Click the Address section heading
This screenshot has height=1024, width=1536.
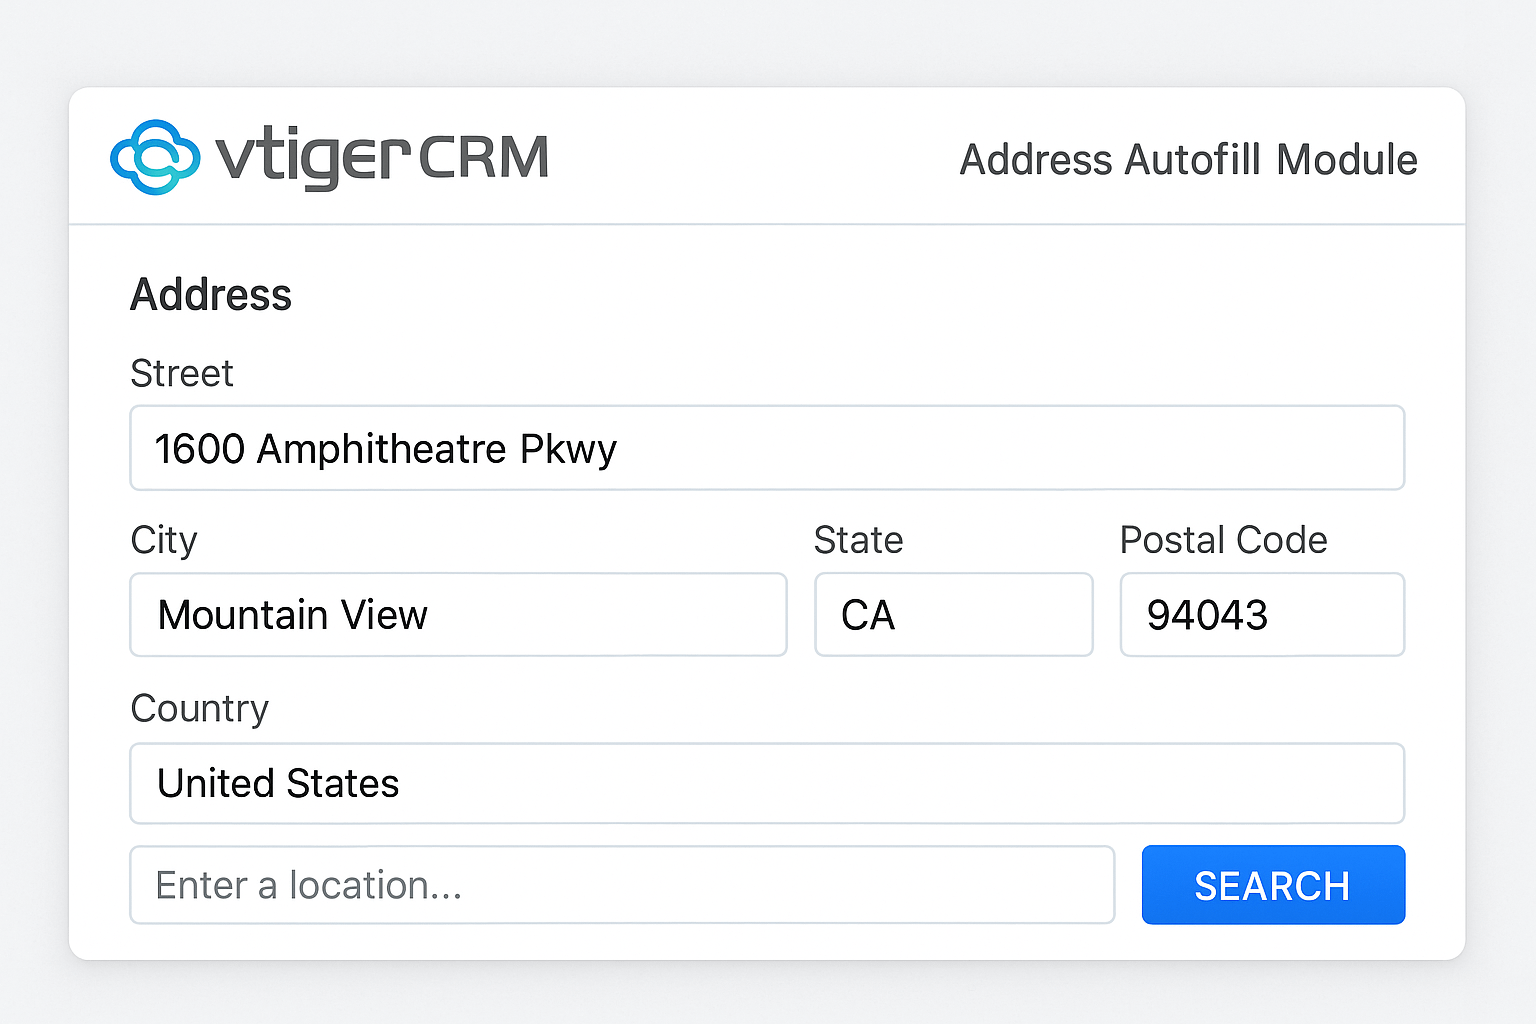[210, 294]
